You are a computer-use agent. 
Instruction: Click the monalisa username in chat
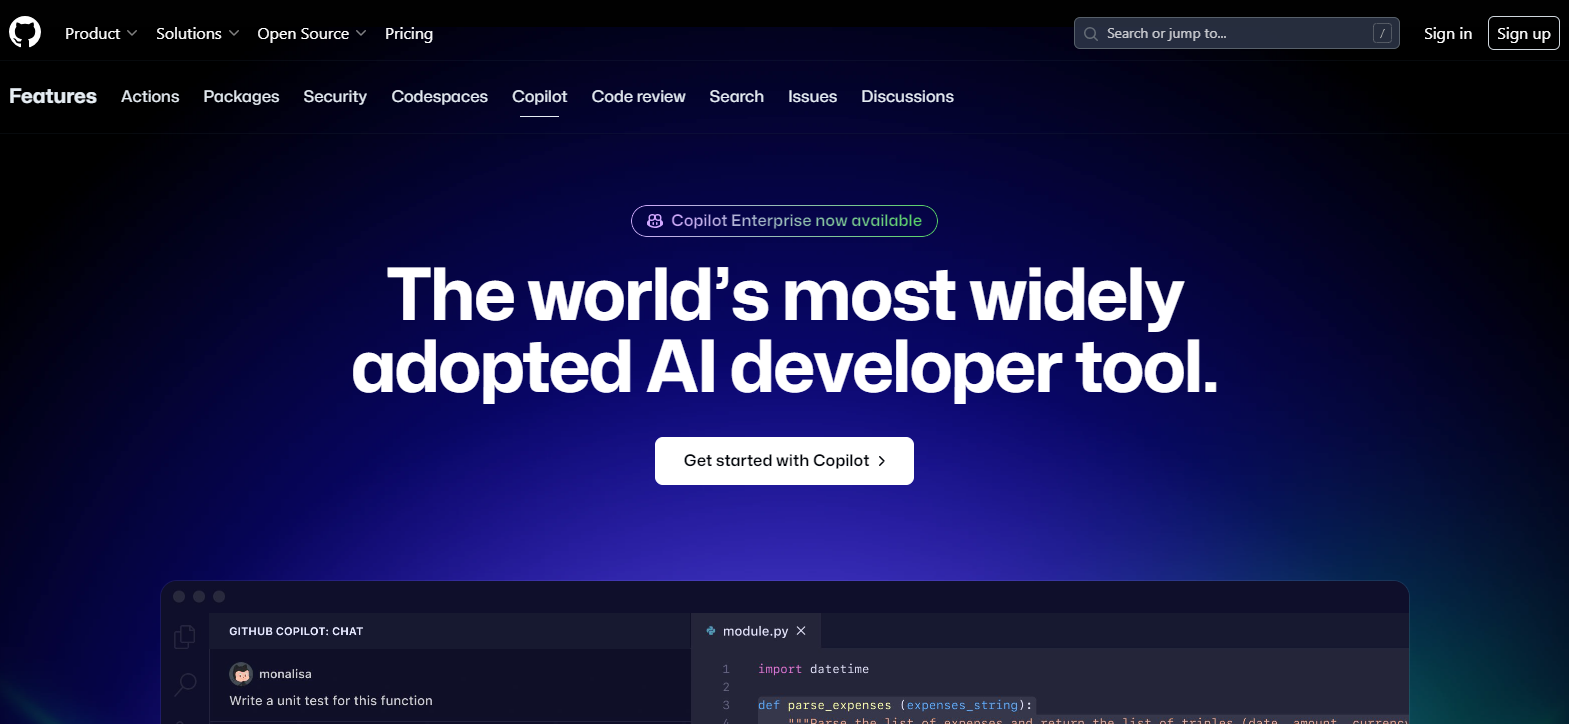(x=285, y=674)
